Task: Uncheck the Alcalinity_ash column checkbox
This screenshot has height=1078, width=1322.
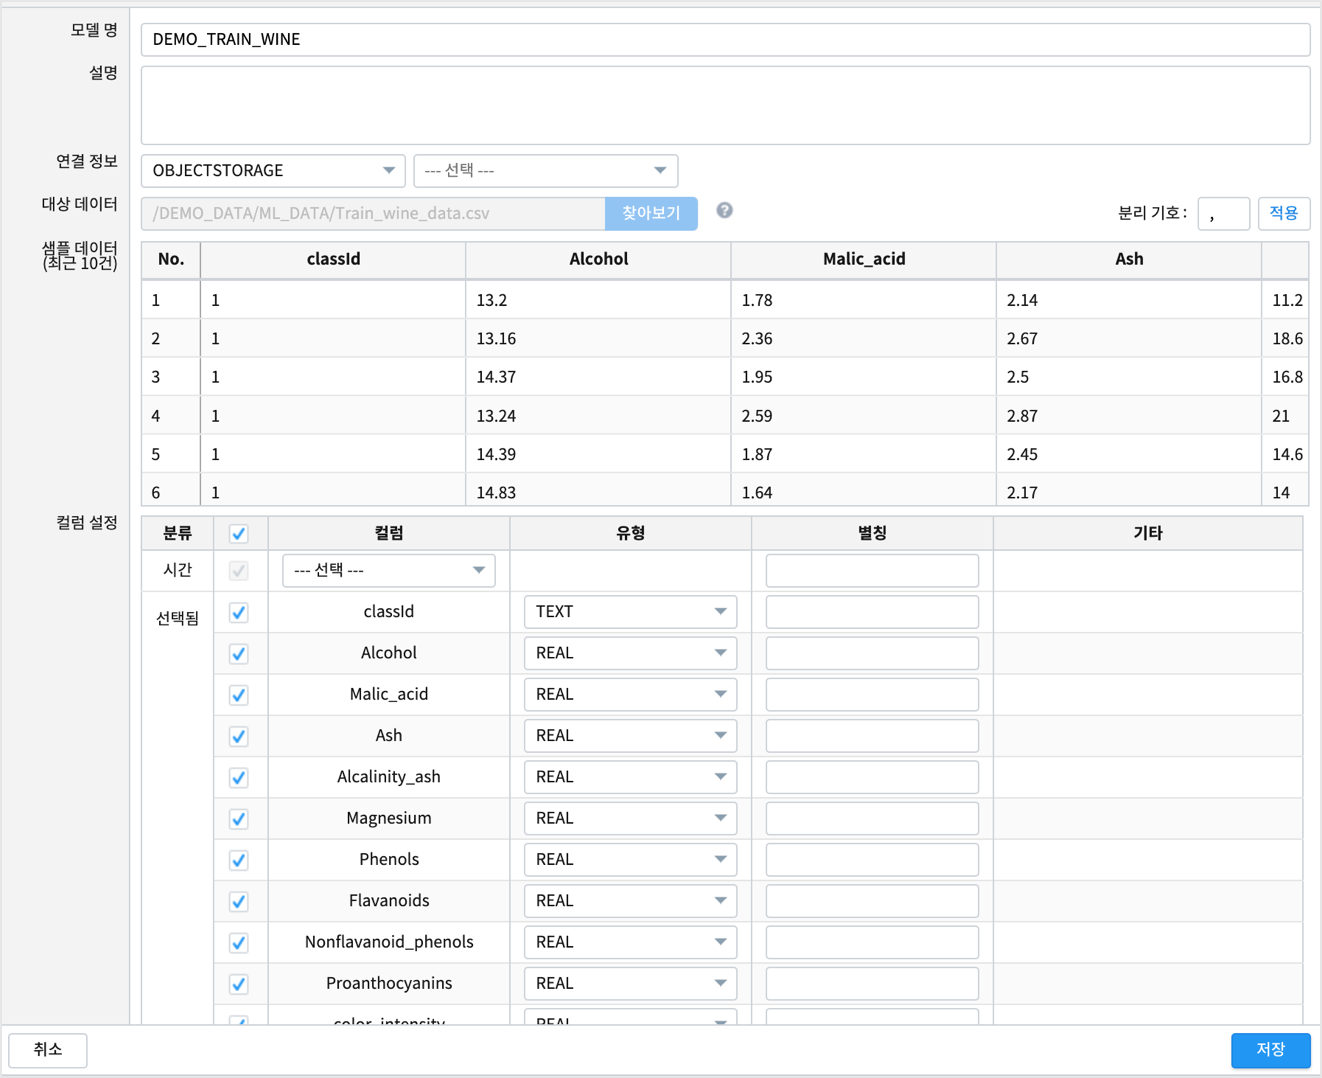Action: [239, 778]
